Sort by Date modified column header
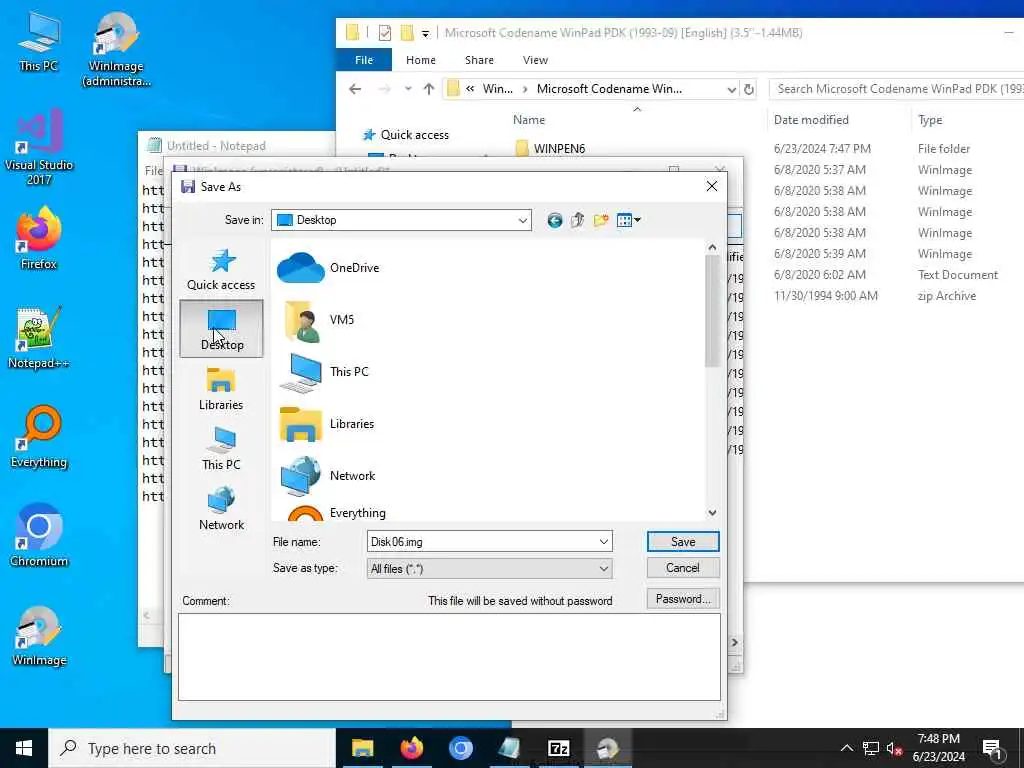Screen dimensions: 1024x768 (x=811, y=120)
